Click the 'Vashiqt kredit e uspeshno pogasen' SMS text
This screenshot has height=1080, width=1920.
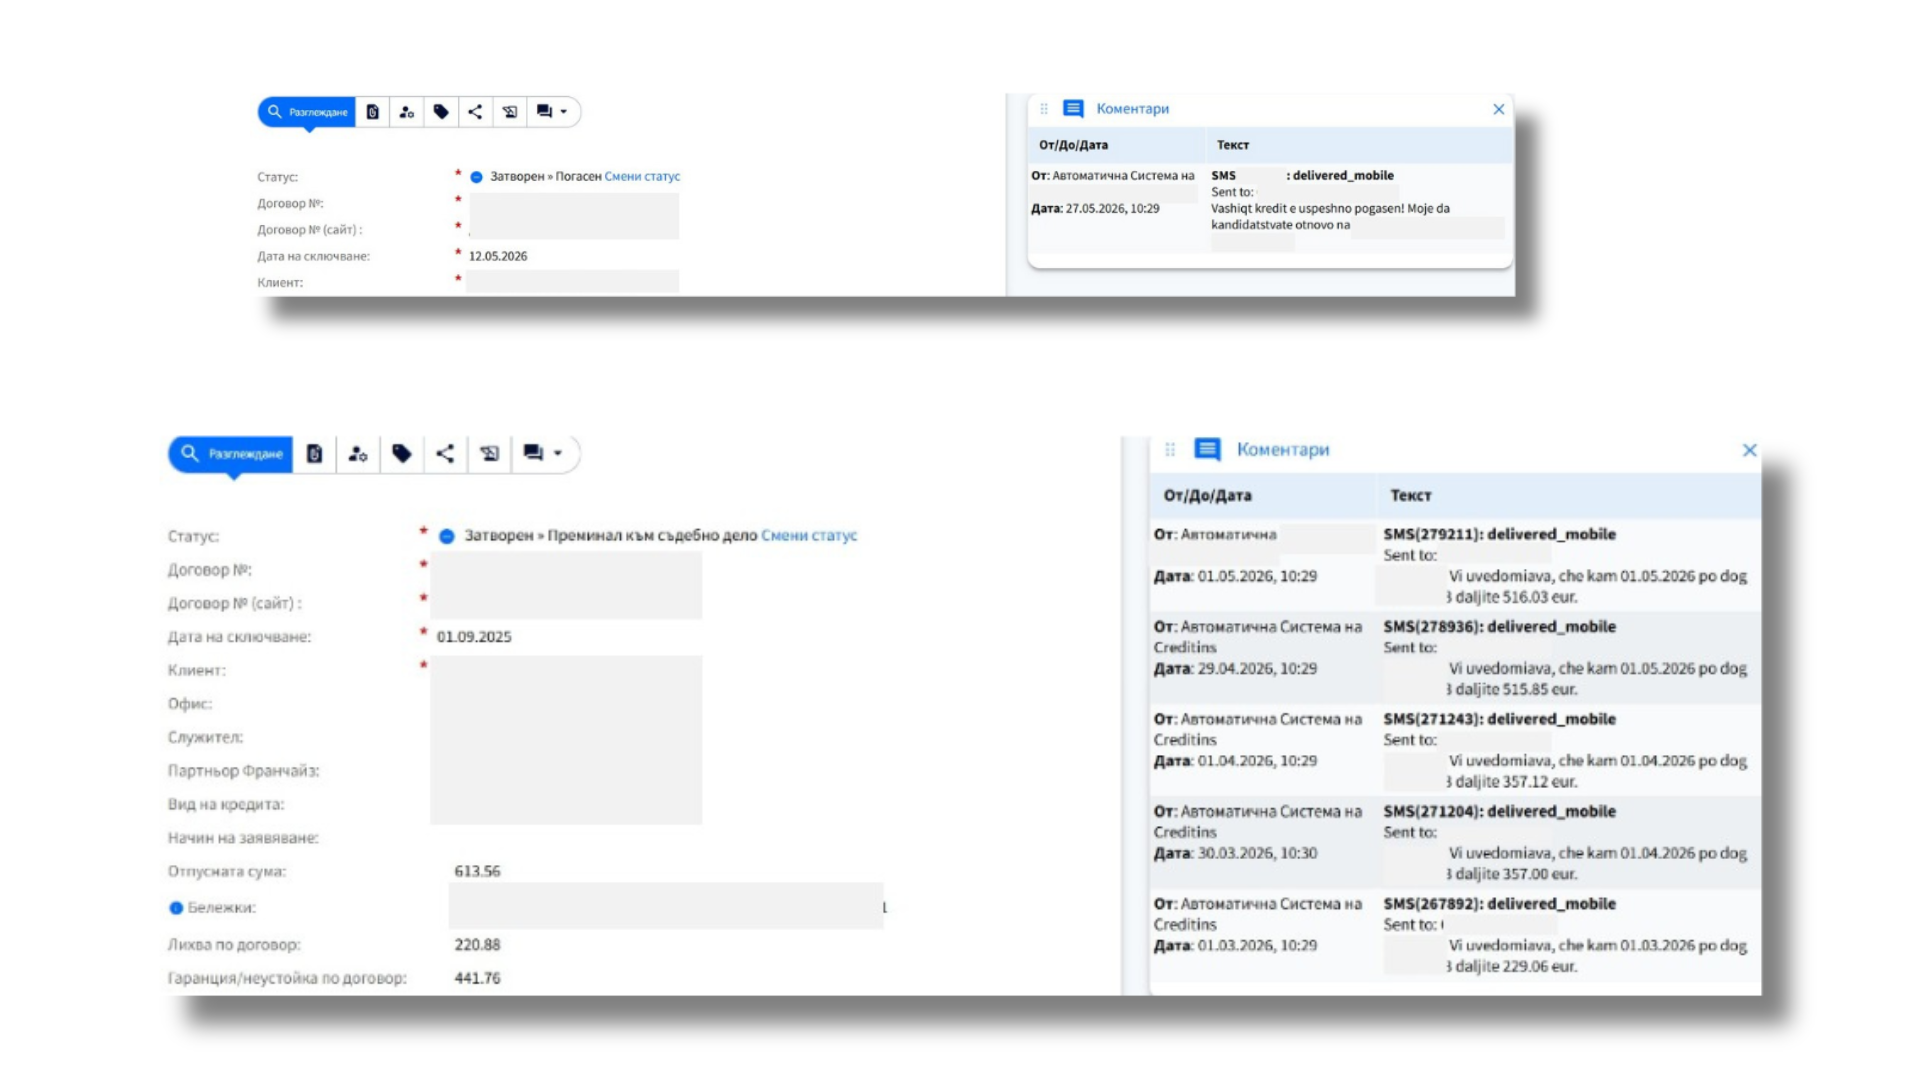1330,217
